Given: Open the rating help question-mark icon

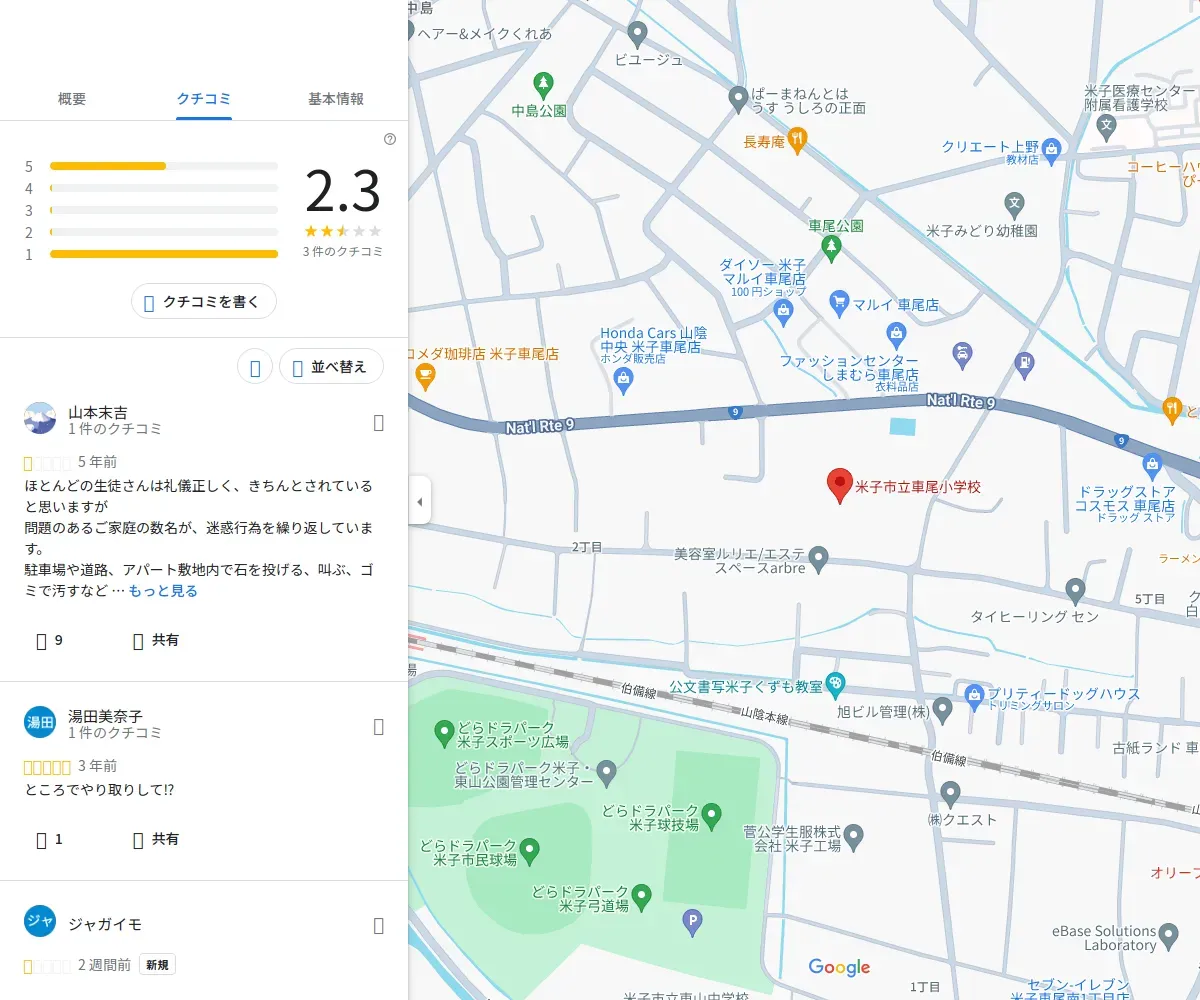Looking at the screenshot, I should [x=390, y=139].
